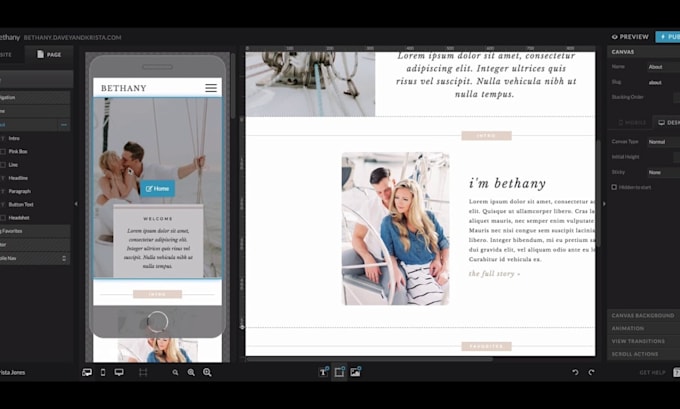The image size is (680, 409).
Task: Add a rectangle shape element
Action: tap(339, 372)
